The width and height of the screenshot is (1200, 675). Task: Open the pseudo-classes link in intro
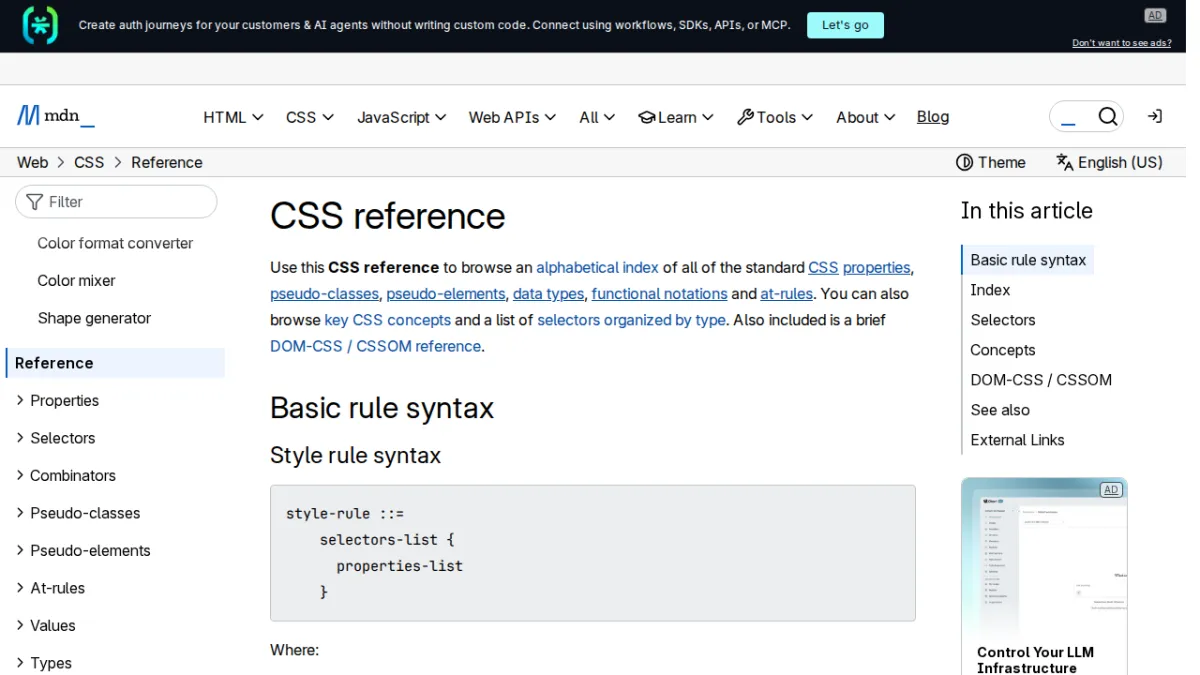click(325, 294)
